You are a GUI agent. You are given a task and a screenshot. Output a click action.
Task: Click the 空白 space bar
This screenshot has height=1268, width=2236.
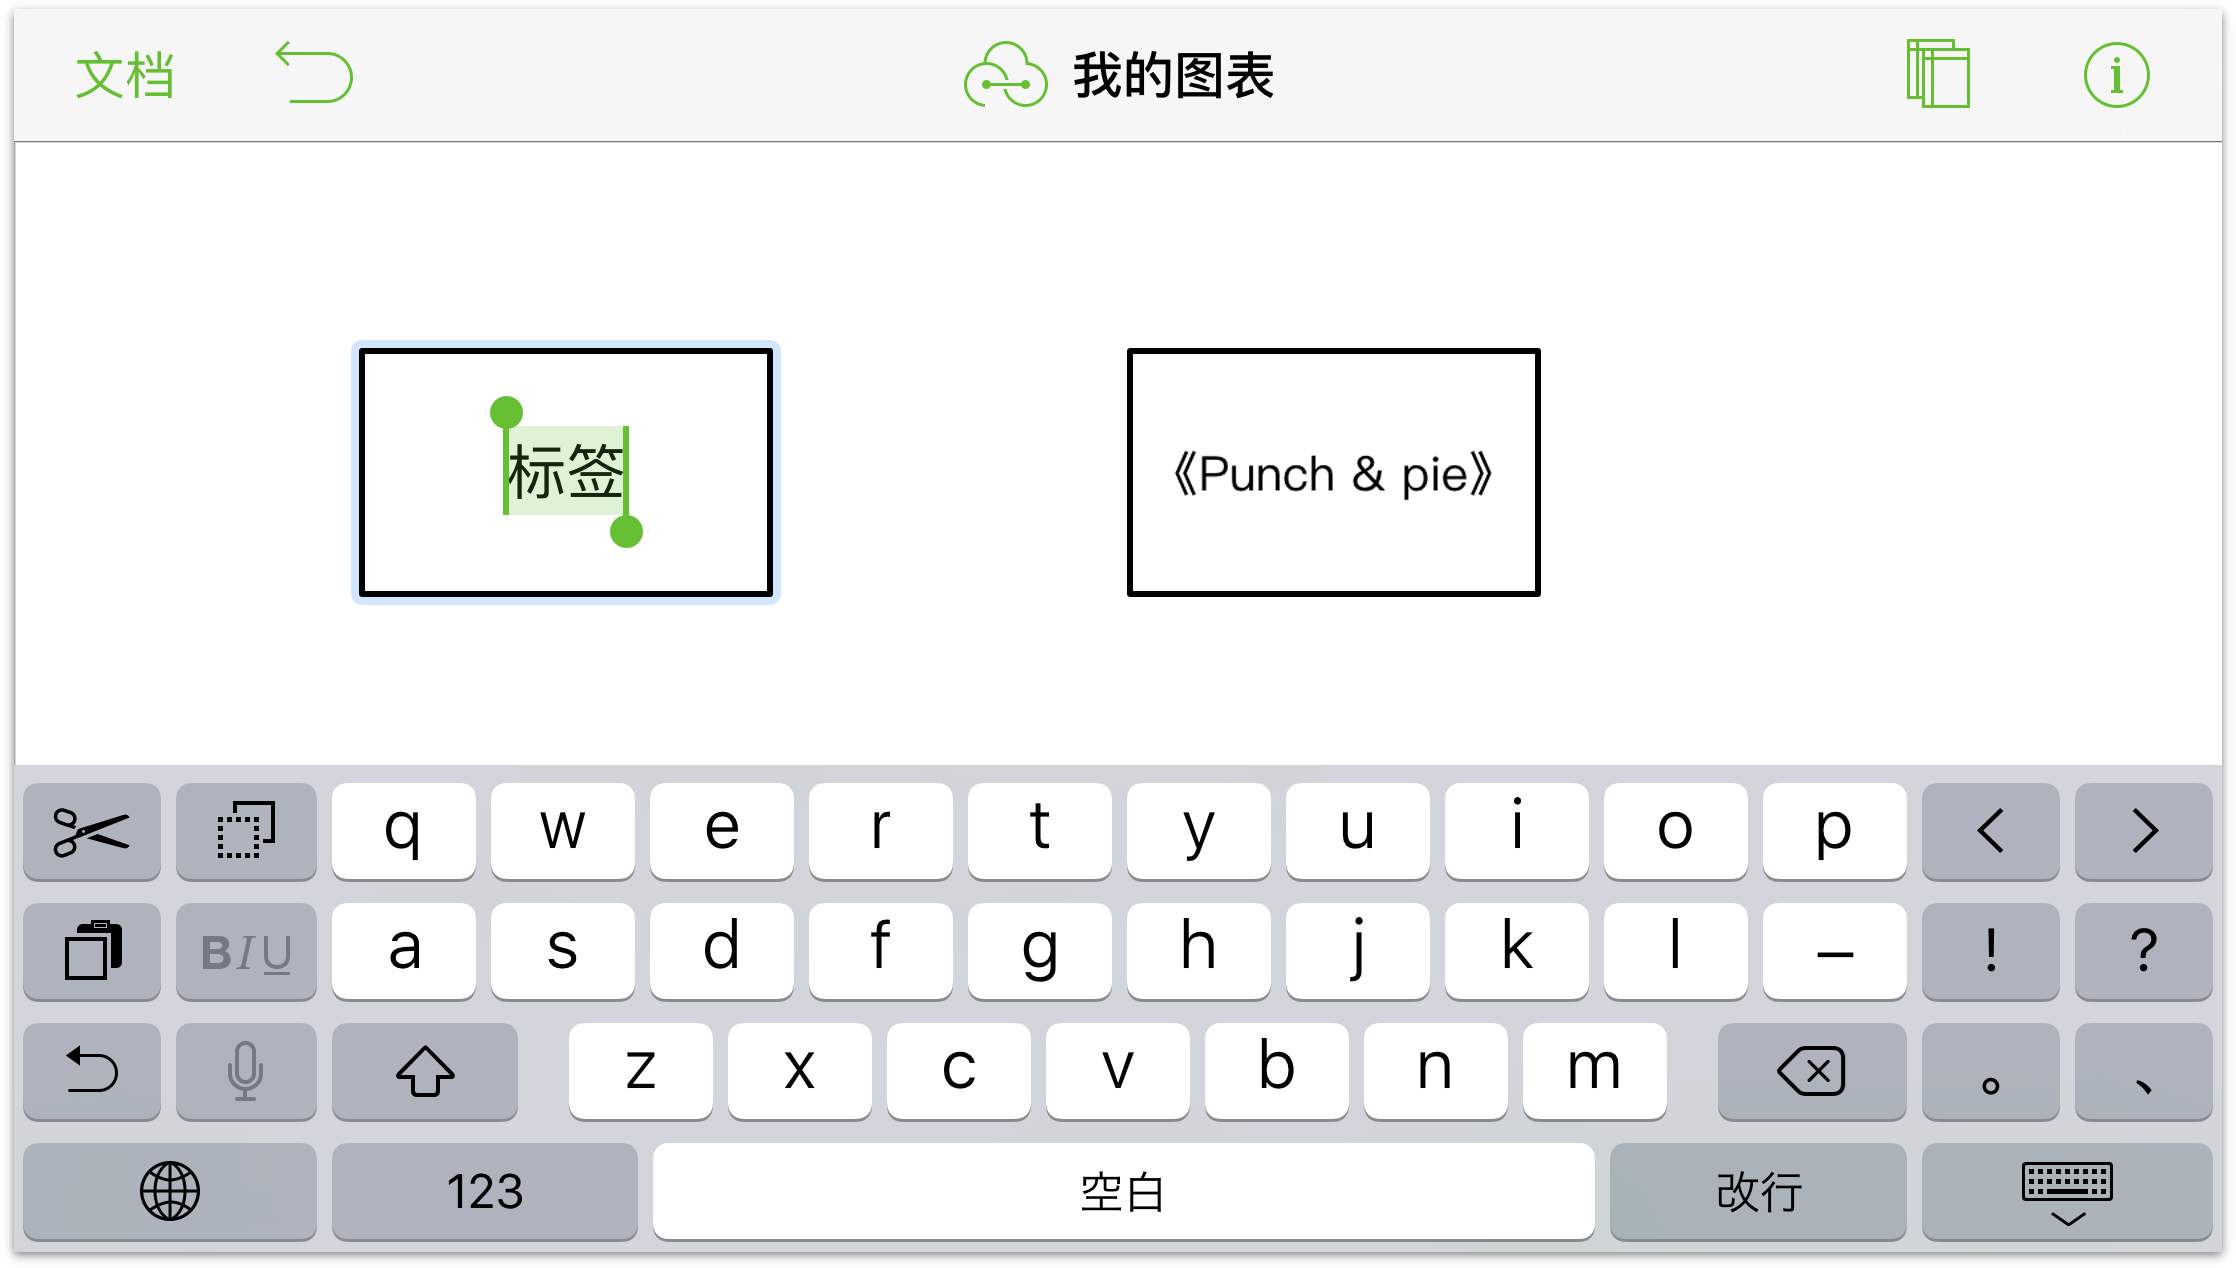click(1116, 1191)
